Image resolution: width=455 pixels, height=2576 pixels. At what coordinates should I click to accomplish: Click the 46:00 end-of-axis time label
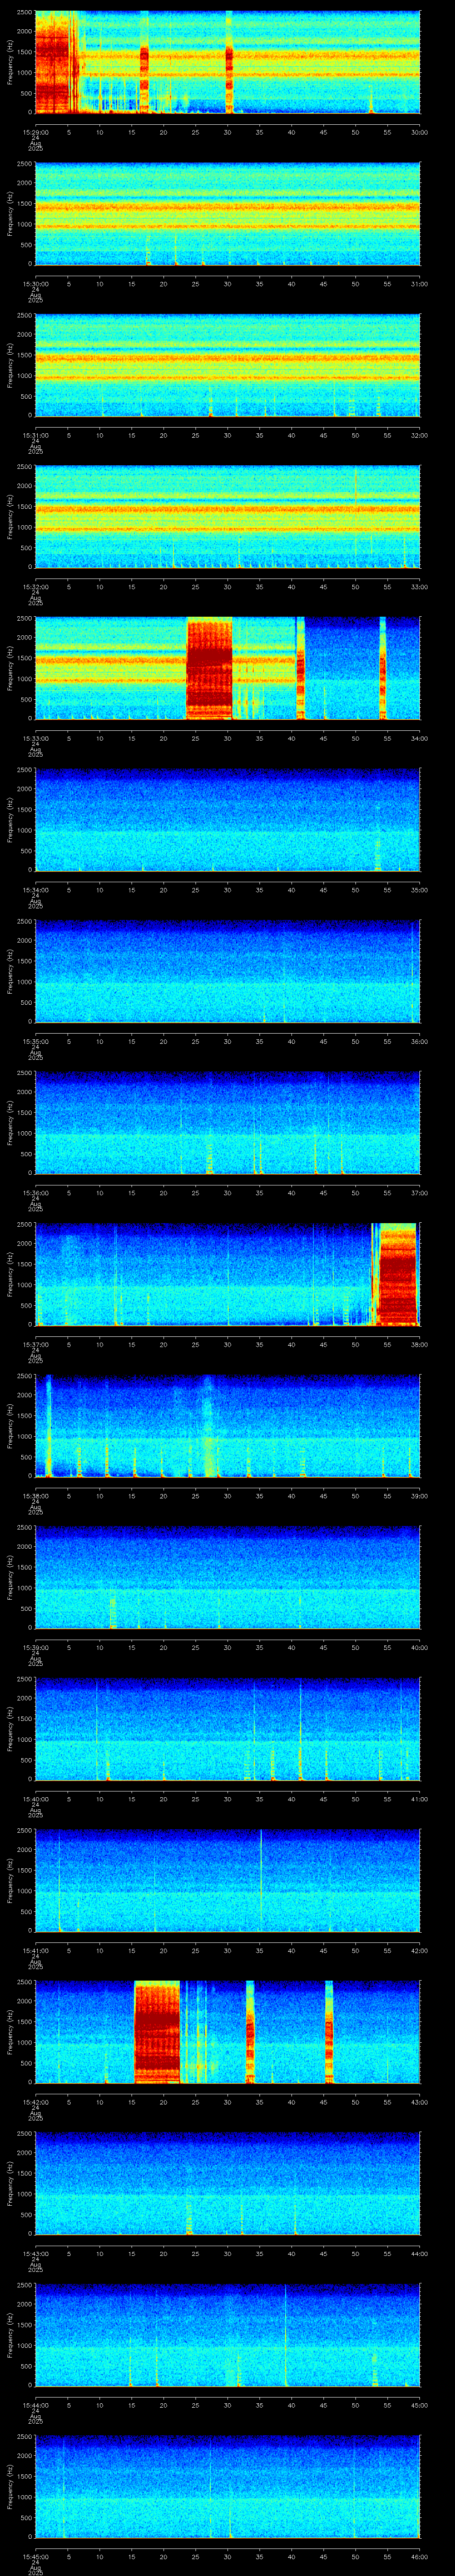[x=419, y=2556]
